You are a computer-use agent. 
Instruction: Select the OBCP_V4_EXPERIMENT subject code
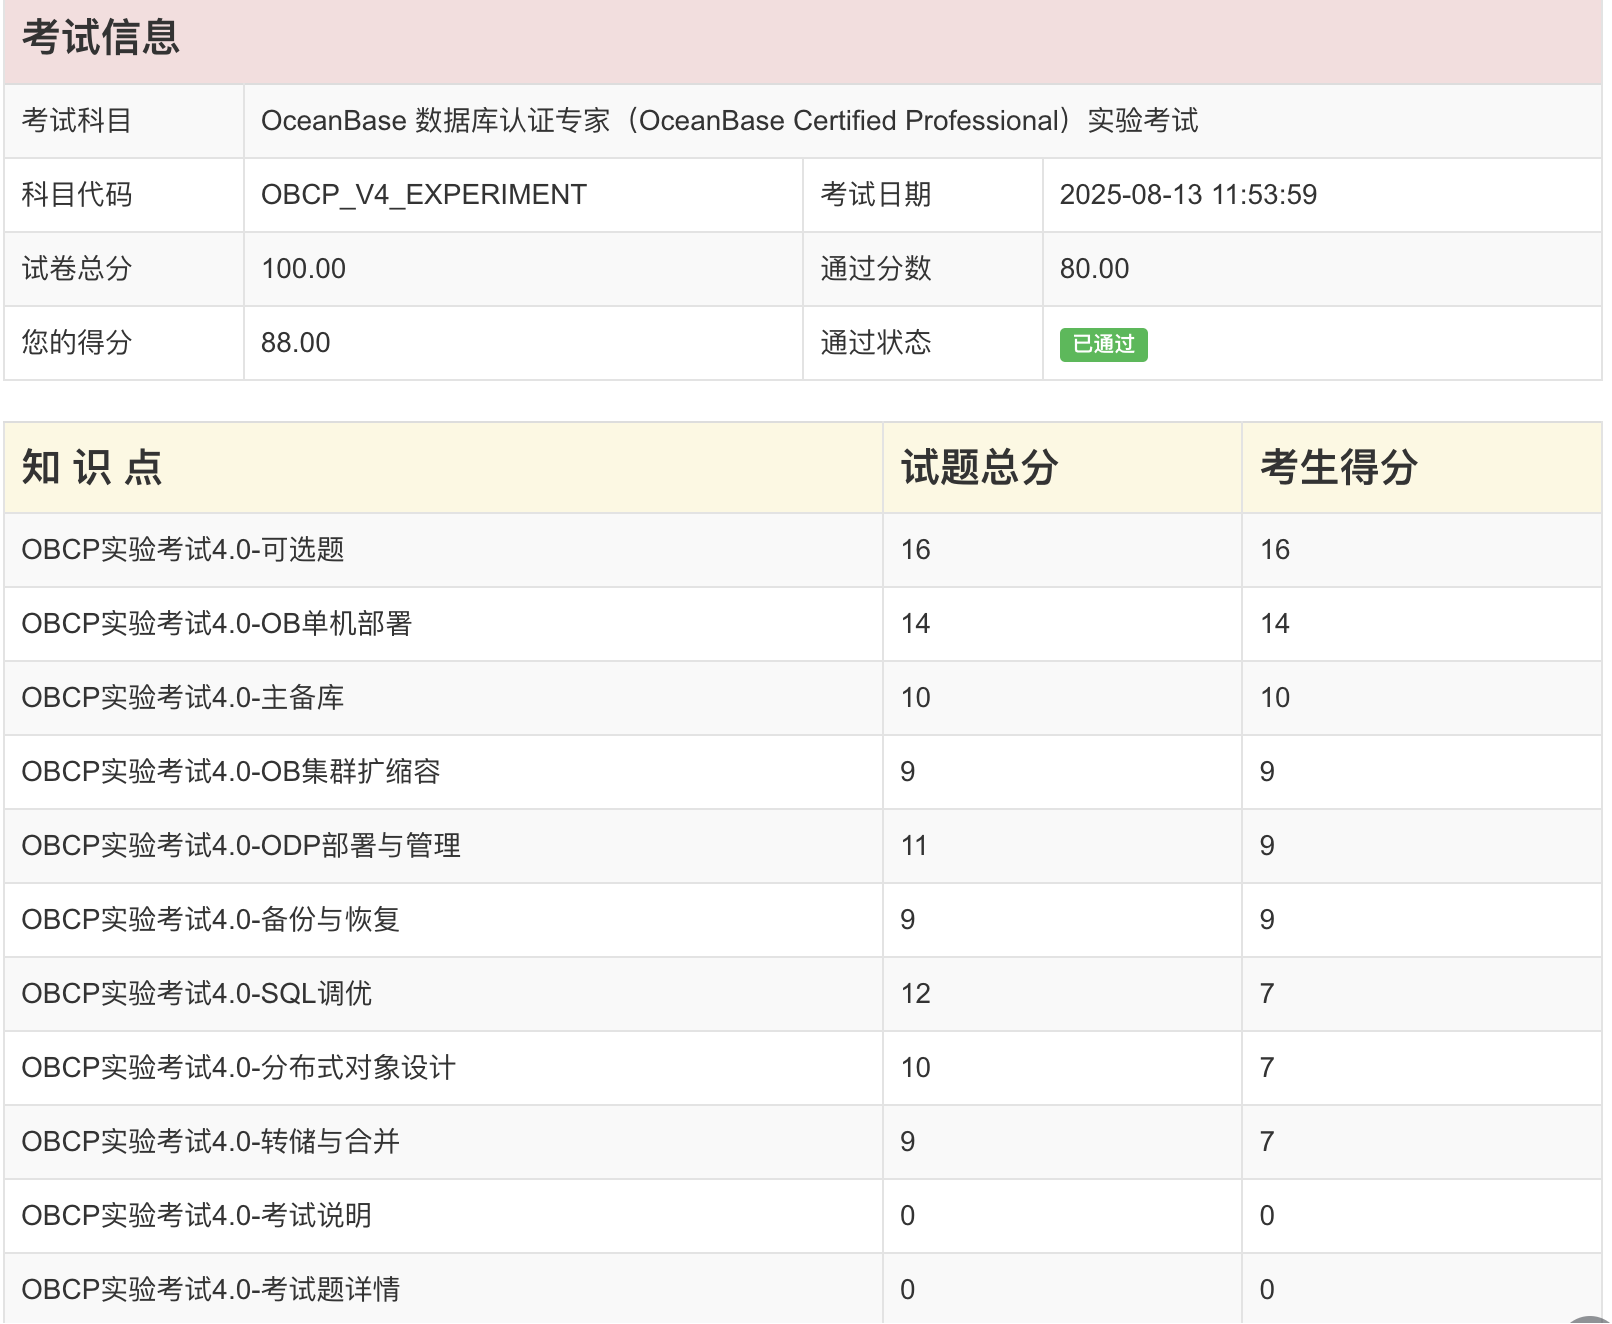(424, 195)
